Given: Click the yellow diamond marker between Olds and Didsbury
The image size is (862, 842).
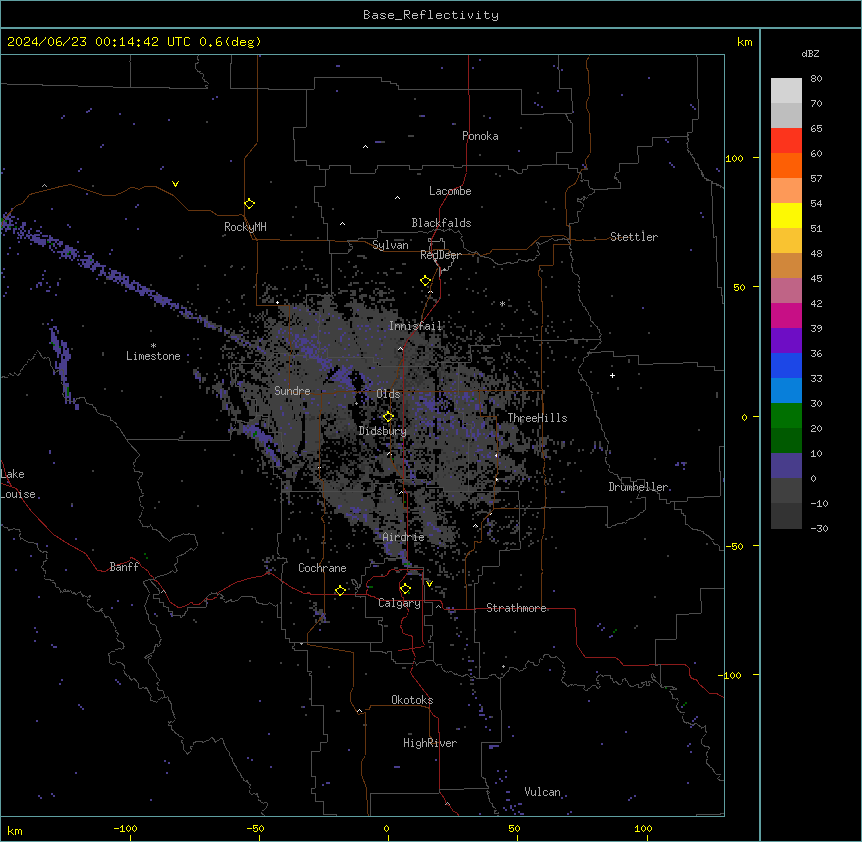Looking at the screenshot, I should click(388, 417).
